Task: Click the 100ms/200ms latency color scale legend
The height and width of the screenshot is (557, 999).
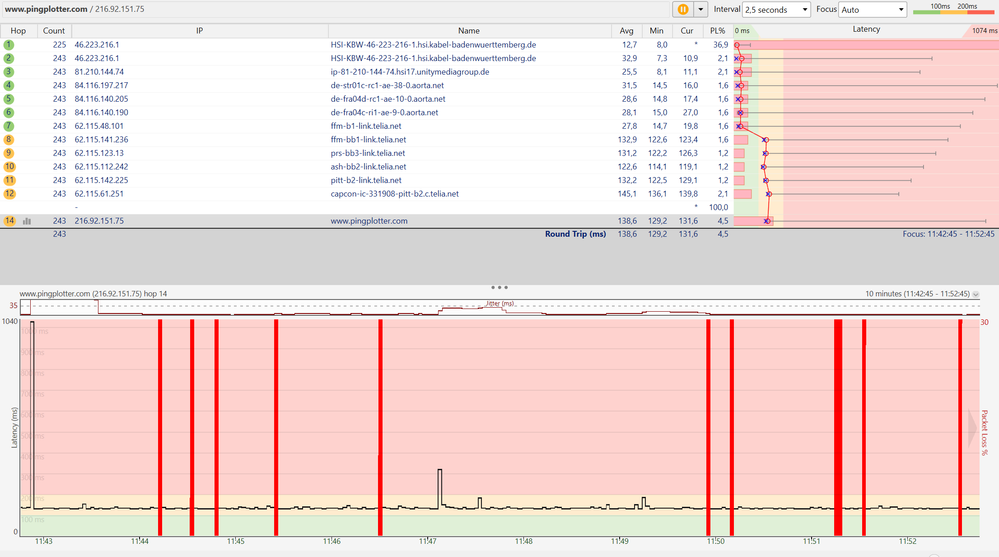Action: 953,9
